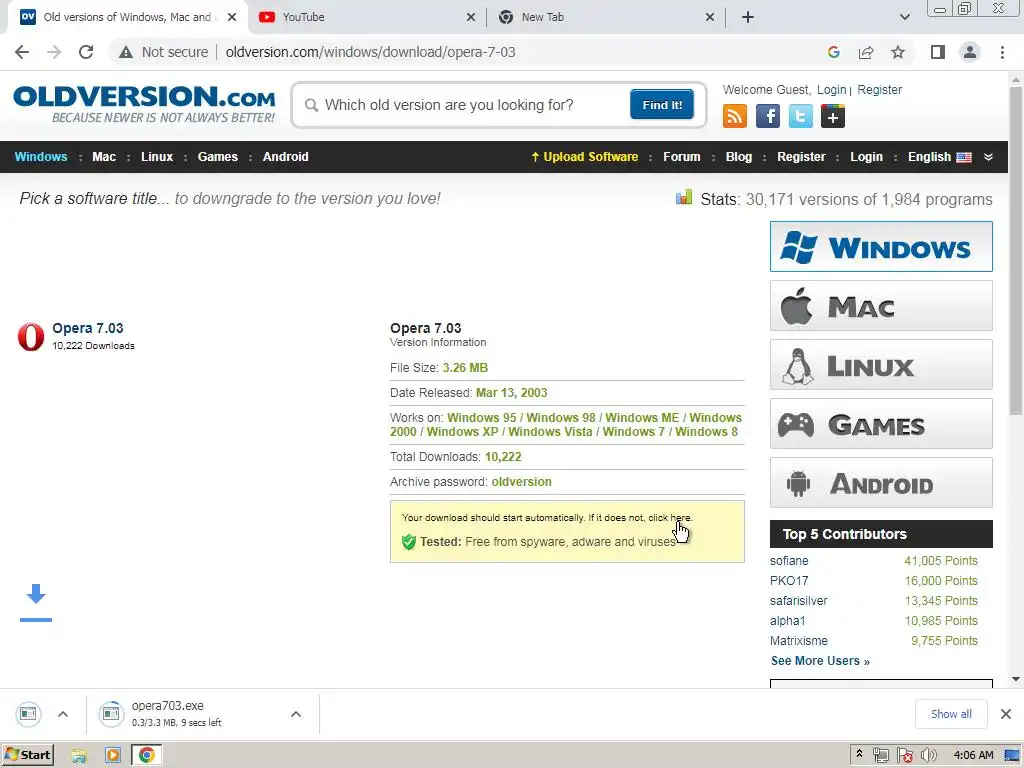The width and height of the screenshot is (1024, 768).
Task: Click Upload Software in the nav bar
Action: (584, 157)
